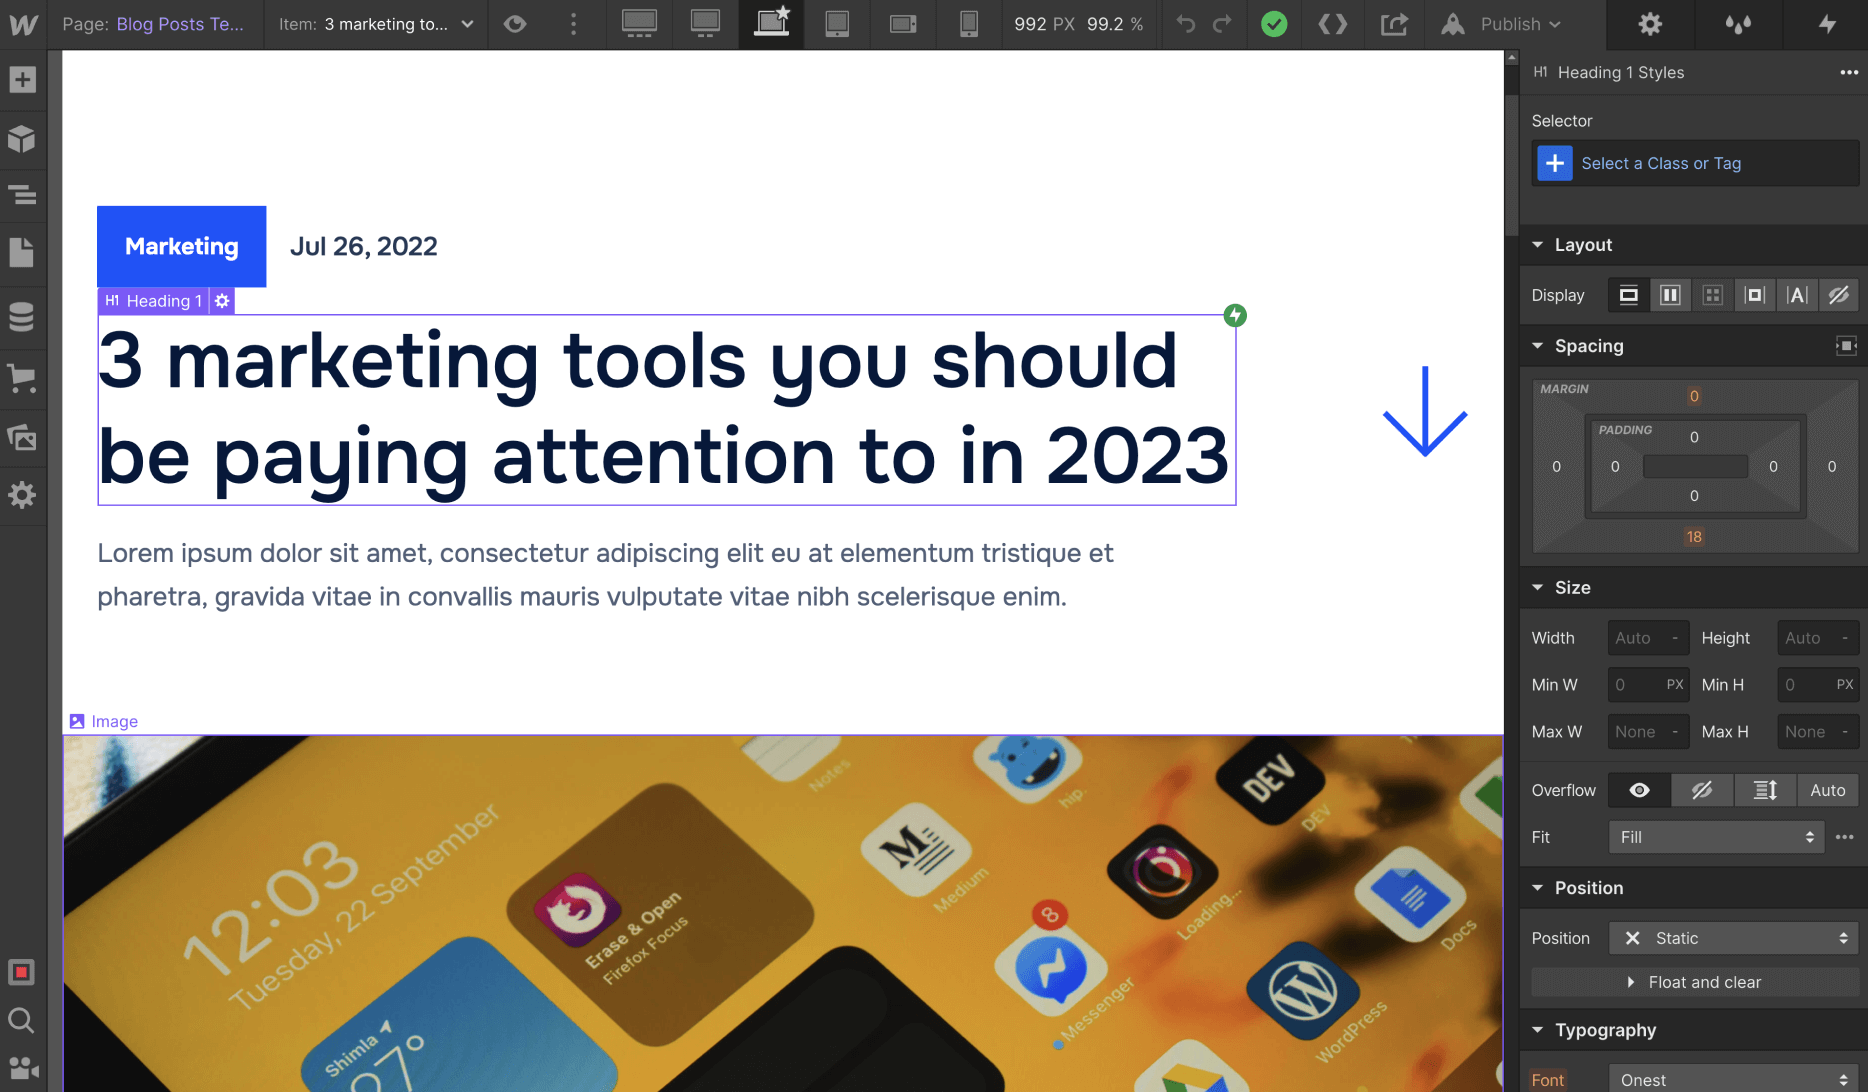Screen dimensions: 1868x1092
Task: Open the Add Elements panel
Action: [x=22, y=80]
